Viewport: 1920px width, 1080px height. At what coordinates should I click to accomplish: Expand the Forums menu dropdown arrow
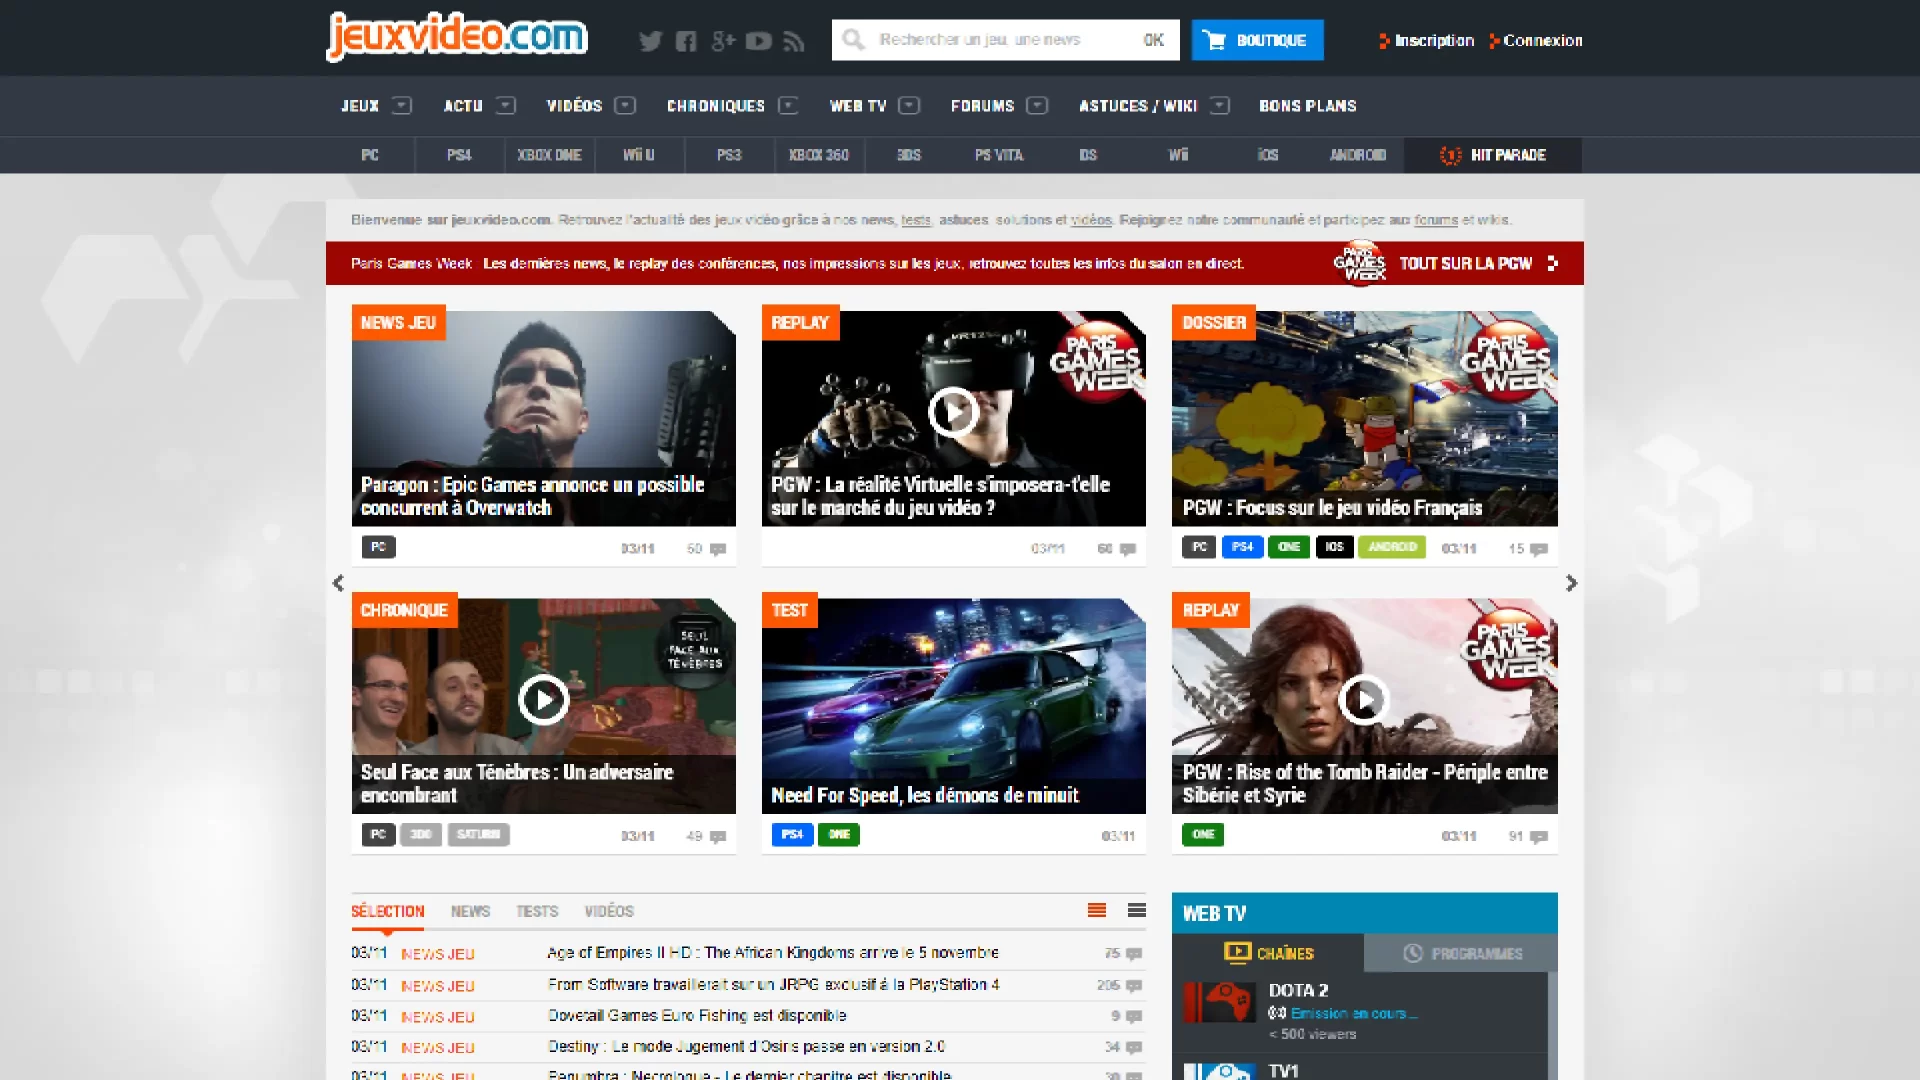click(1037, 105)
